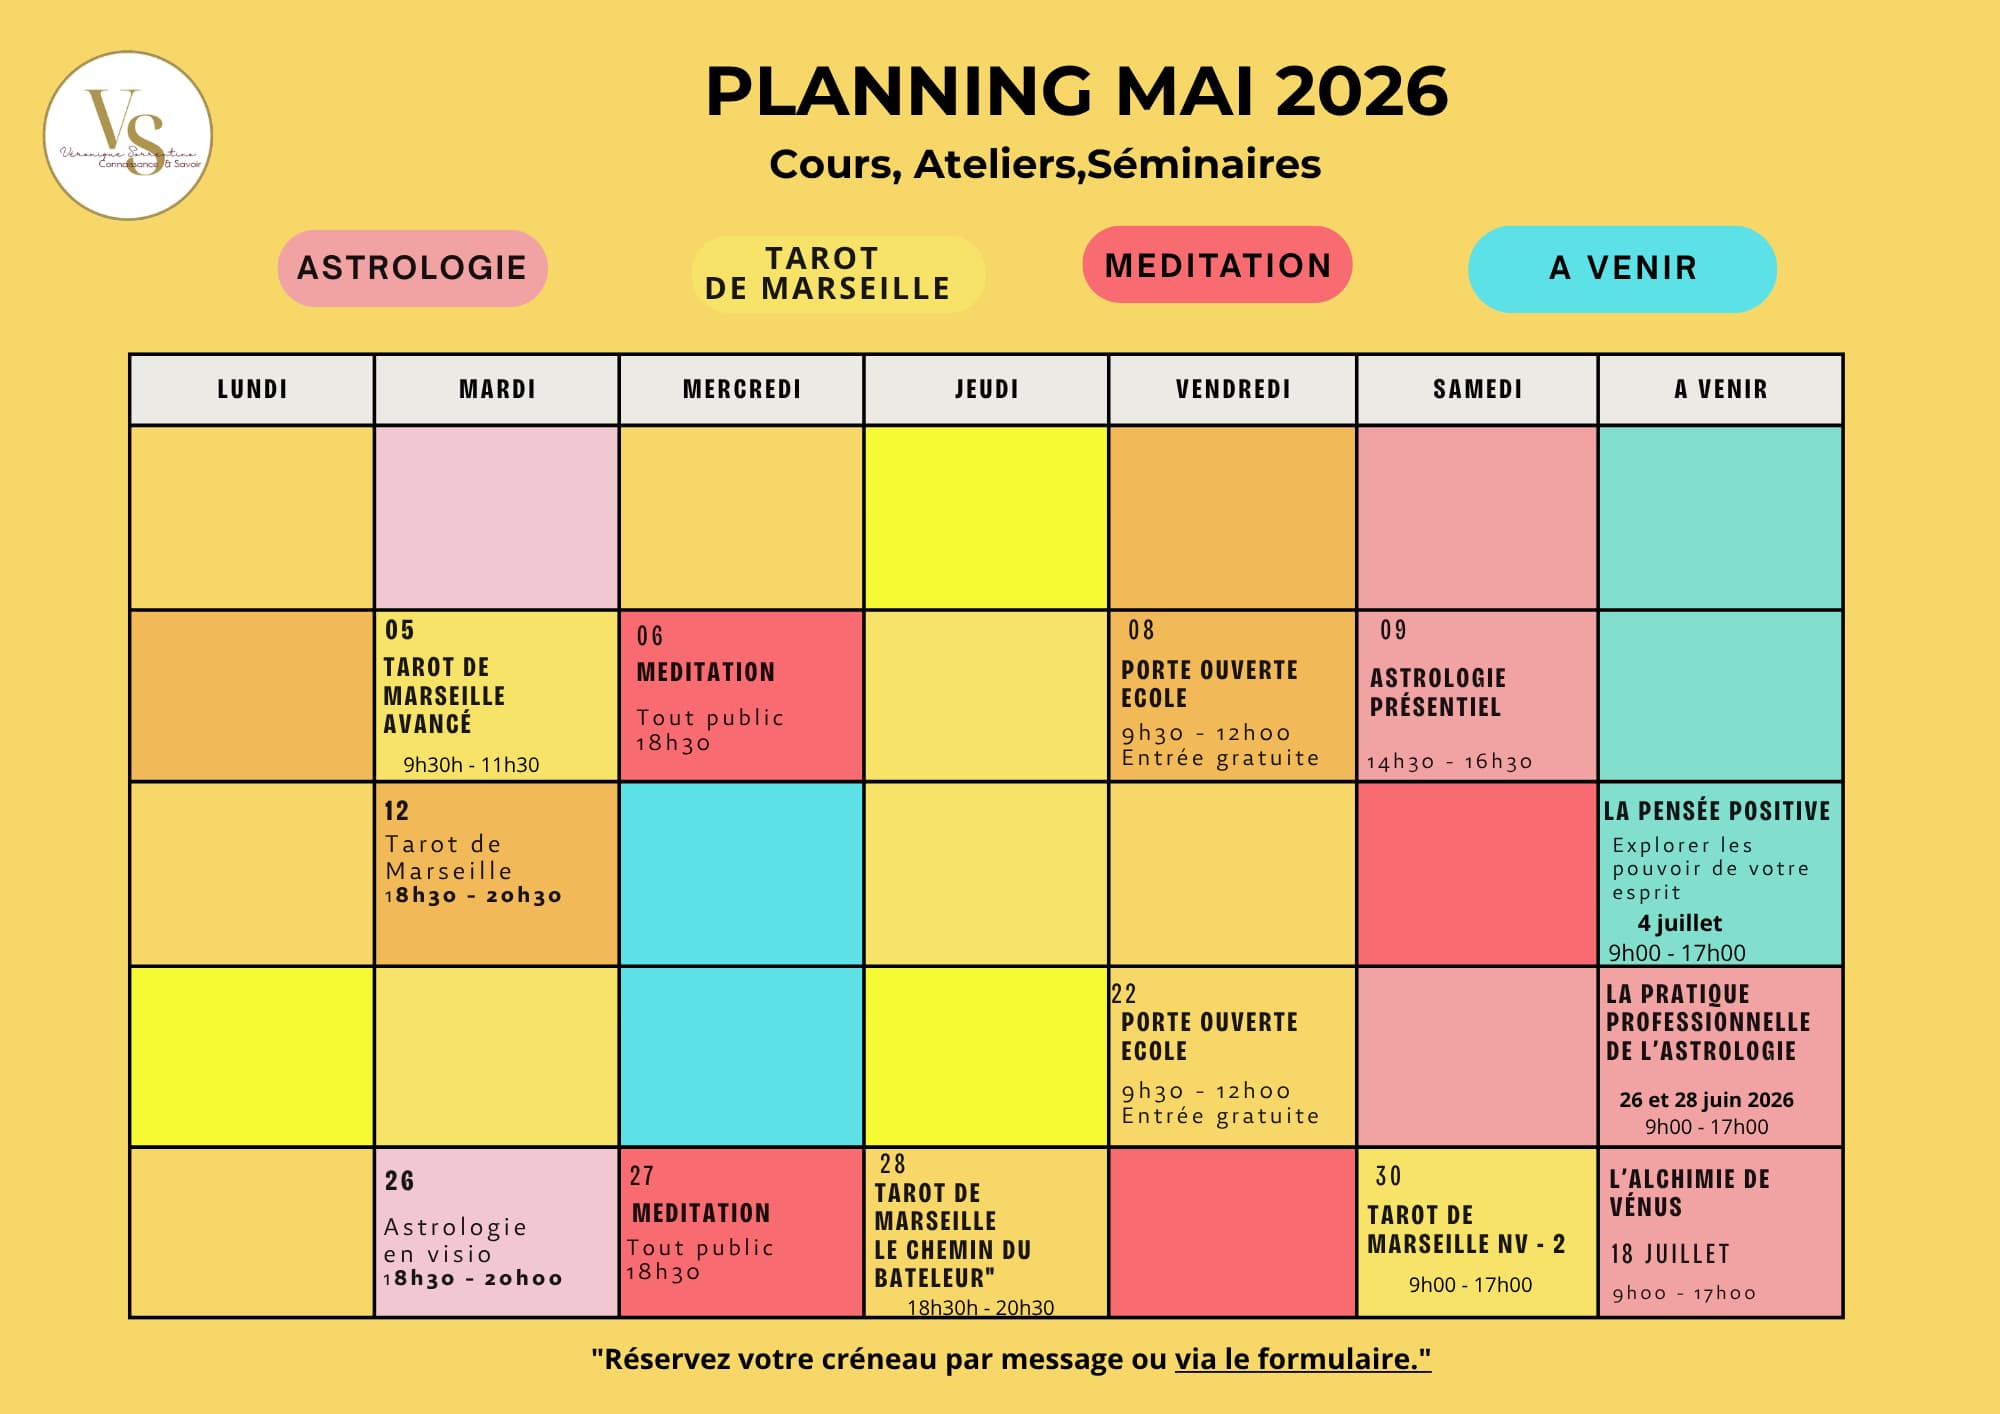This screenshot has height=1414, width=2000.
Task: Click the VS round logo
Action: coord(128,136)
